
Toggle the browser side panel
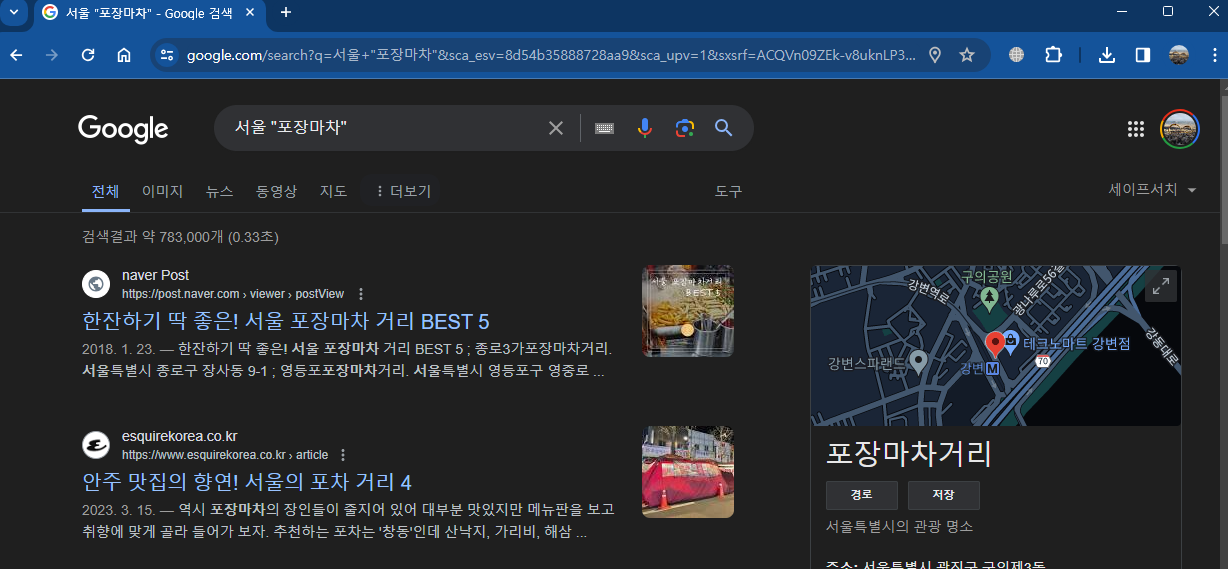(1143, 55)
